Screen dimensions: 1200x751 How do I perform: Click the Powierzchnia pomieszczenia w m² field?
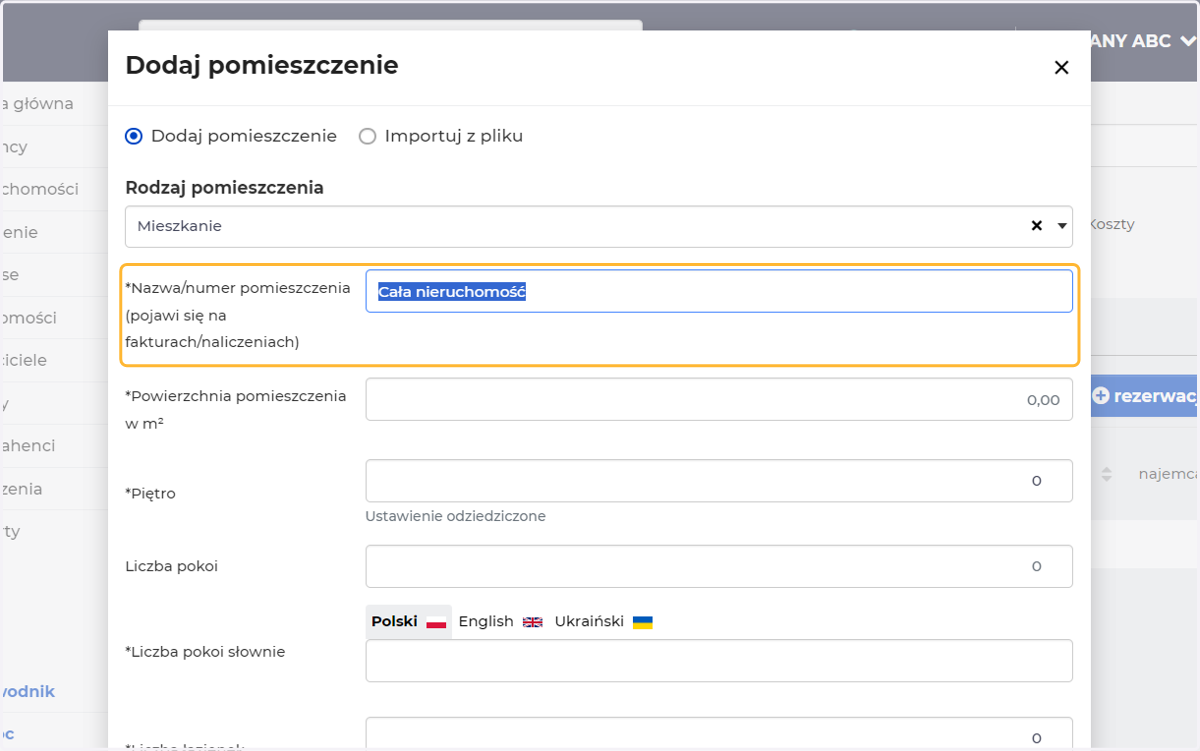pos(719,399)
